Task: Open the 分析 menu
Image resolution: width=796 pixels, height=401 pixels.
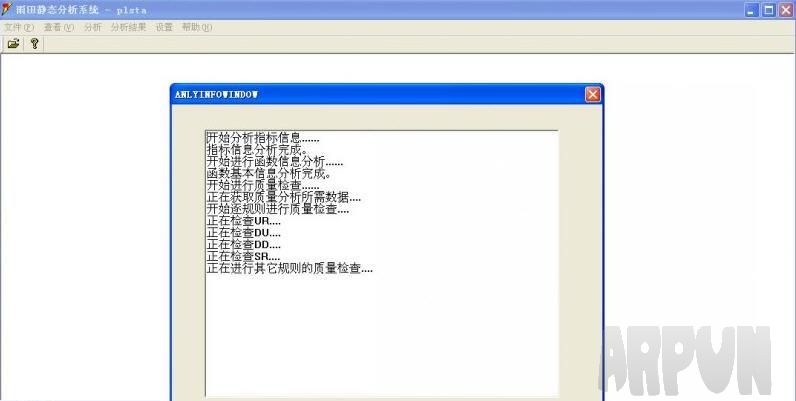Action: (x=92, y=27)
